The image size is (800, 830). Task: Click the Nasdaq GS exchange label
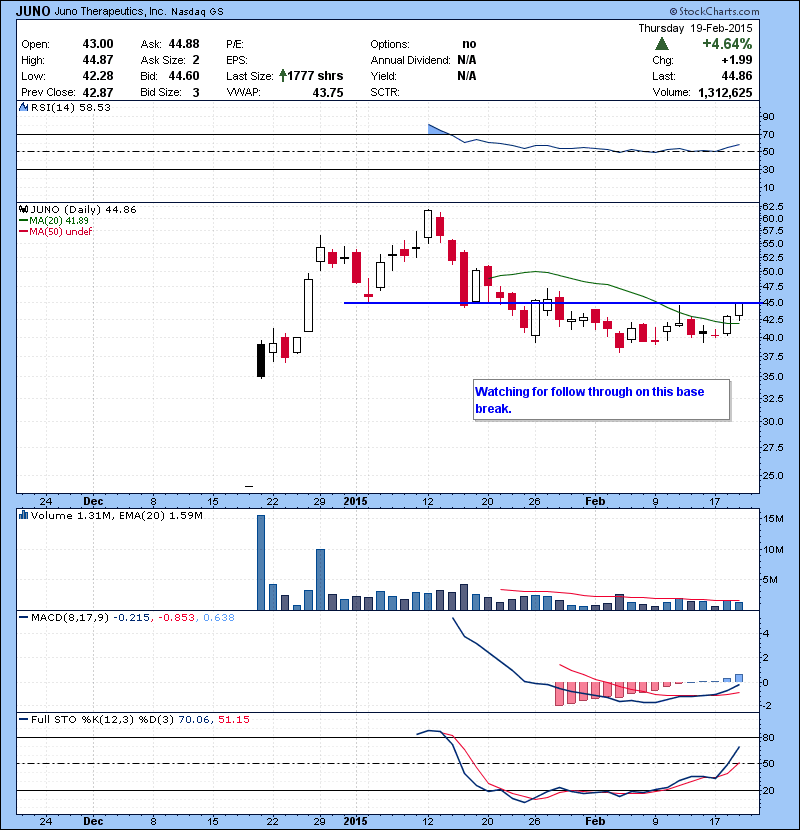[197, 11]
